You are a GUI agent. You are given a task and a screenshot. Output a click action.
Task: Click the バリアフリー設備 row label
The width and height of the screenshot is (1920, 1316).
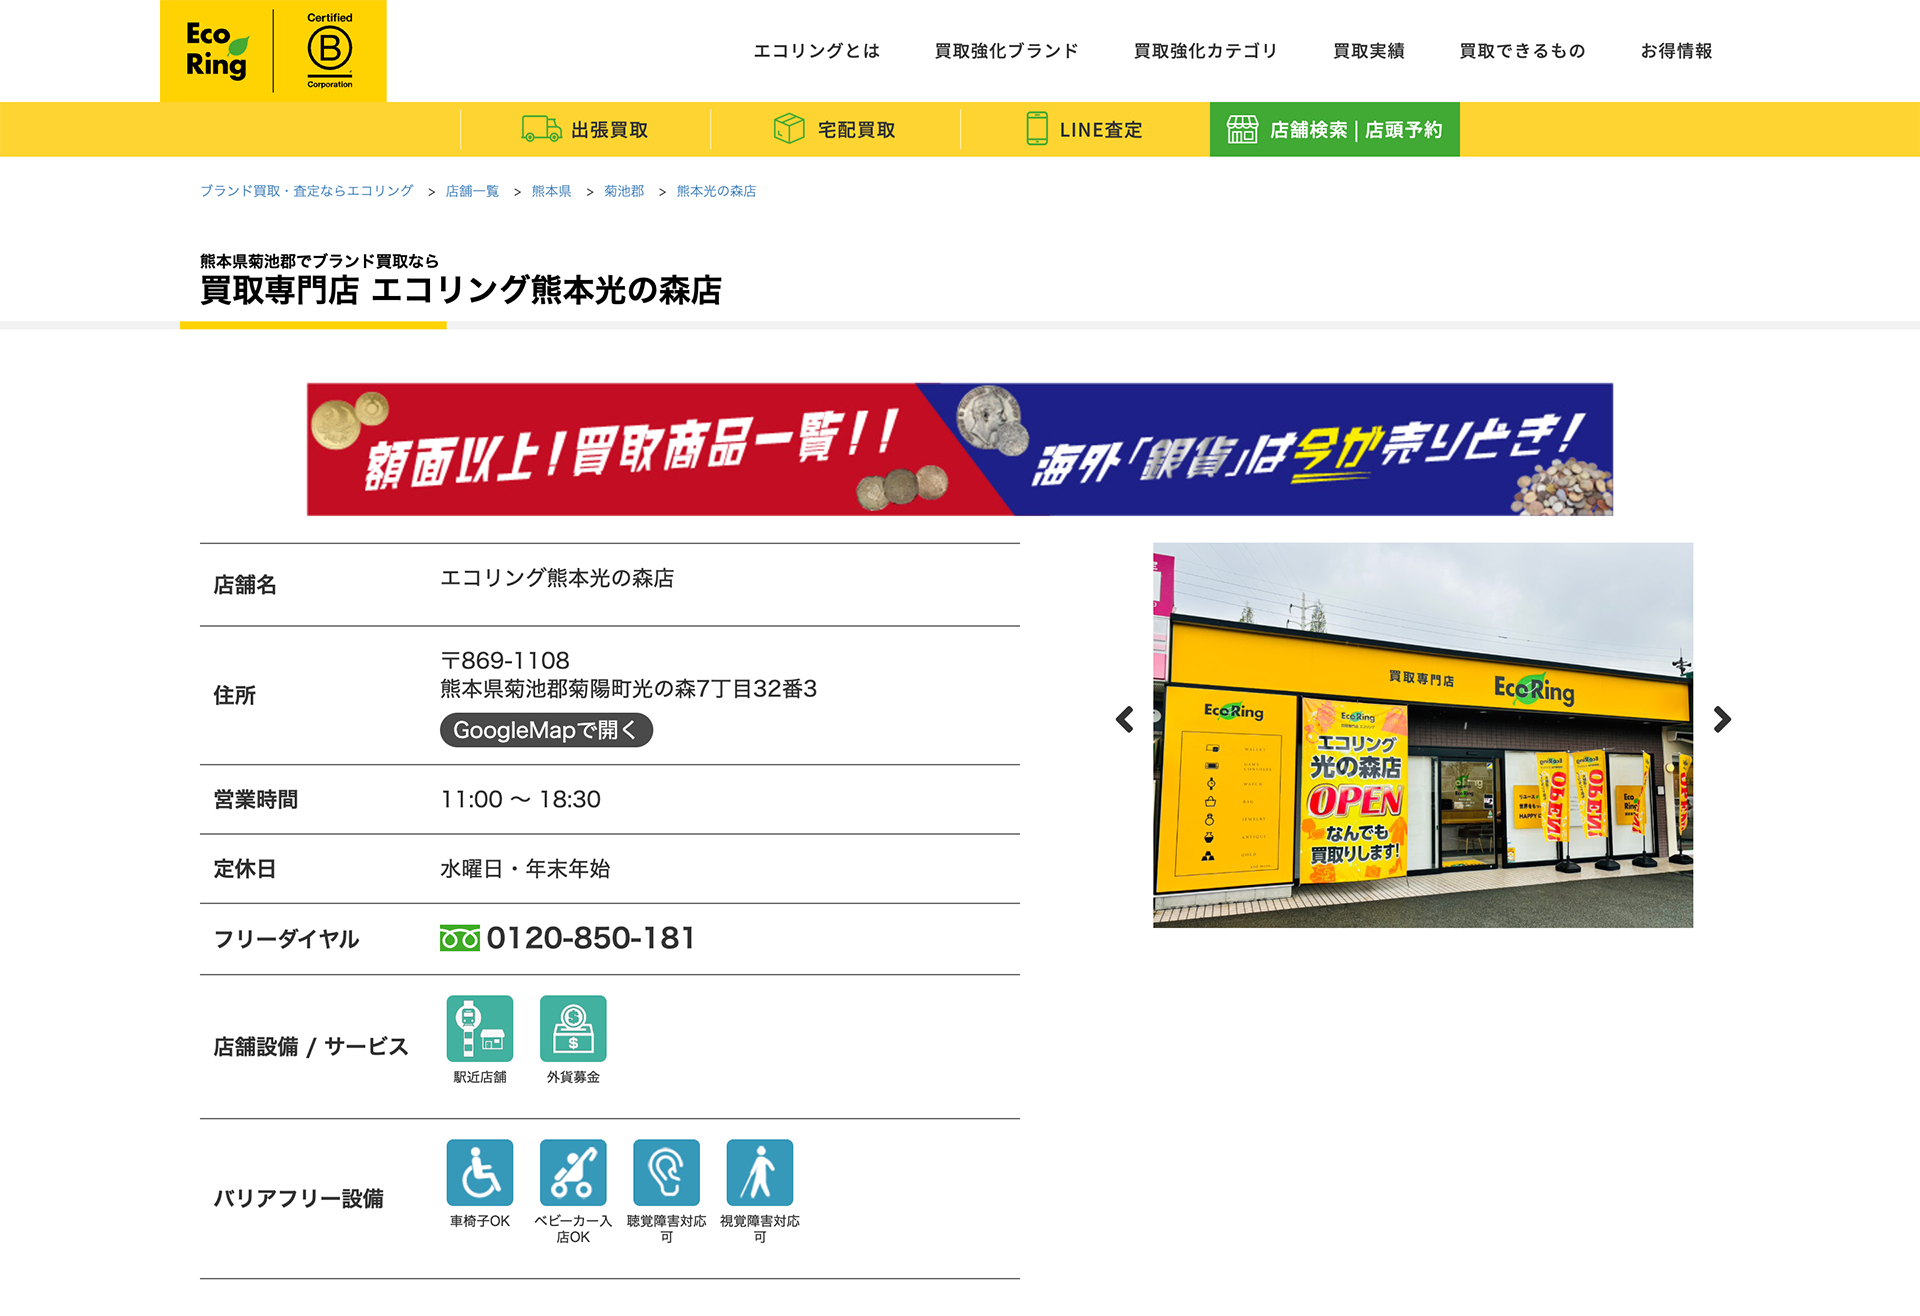(x=298, y=1198)
